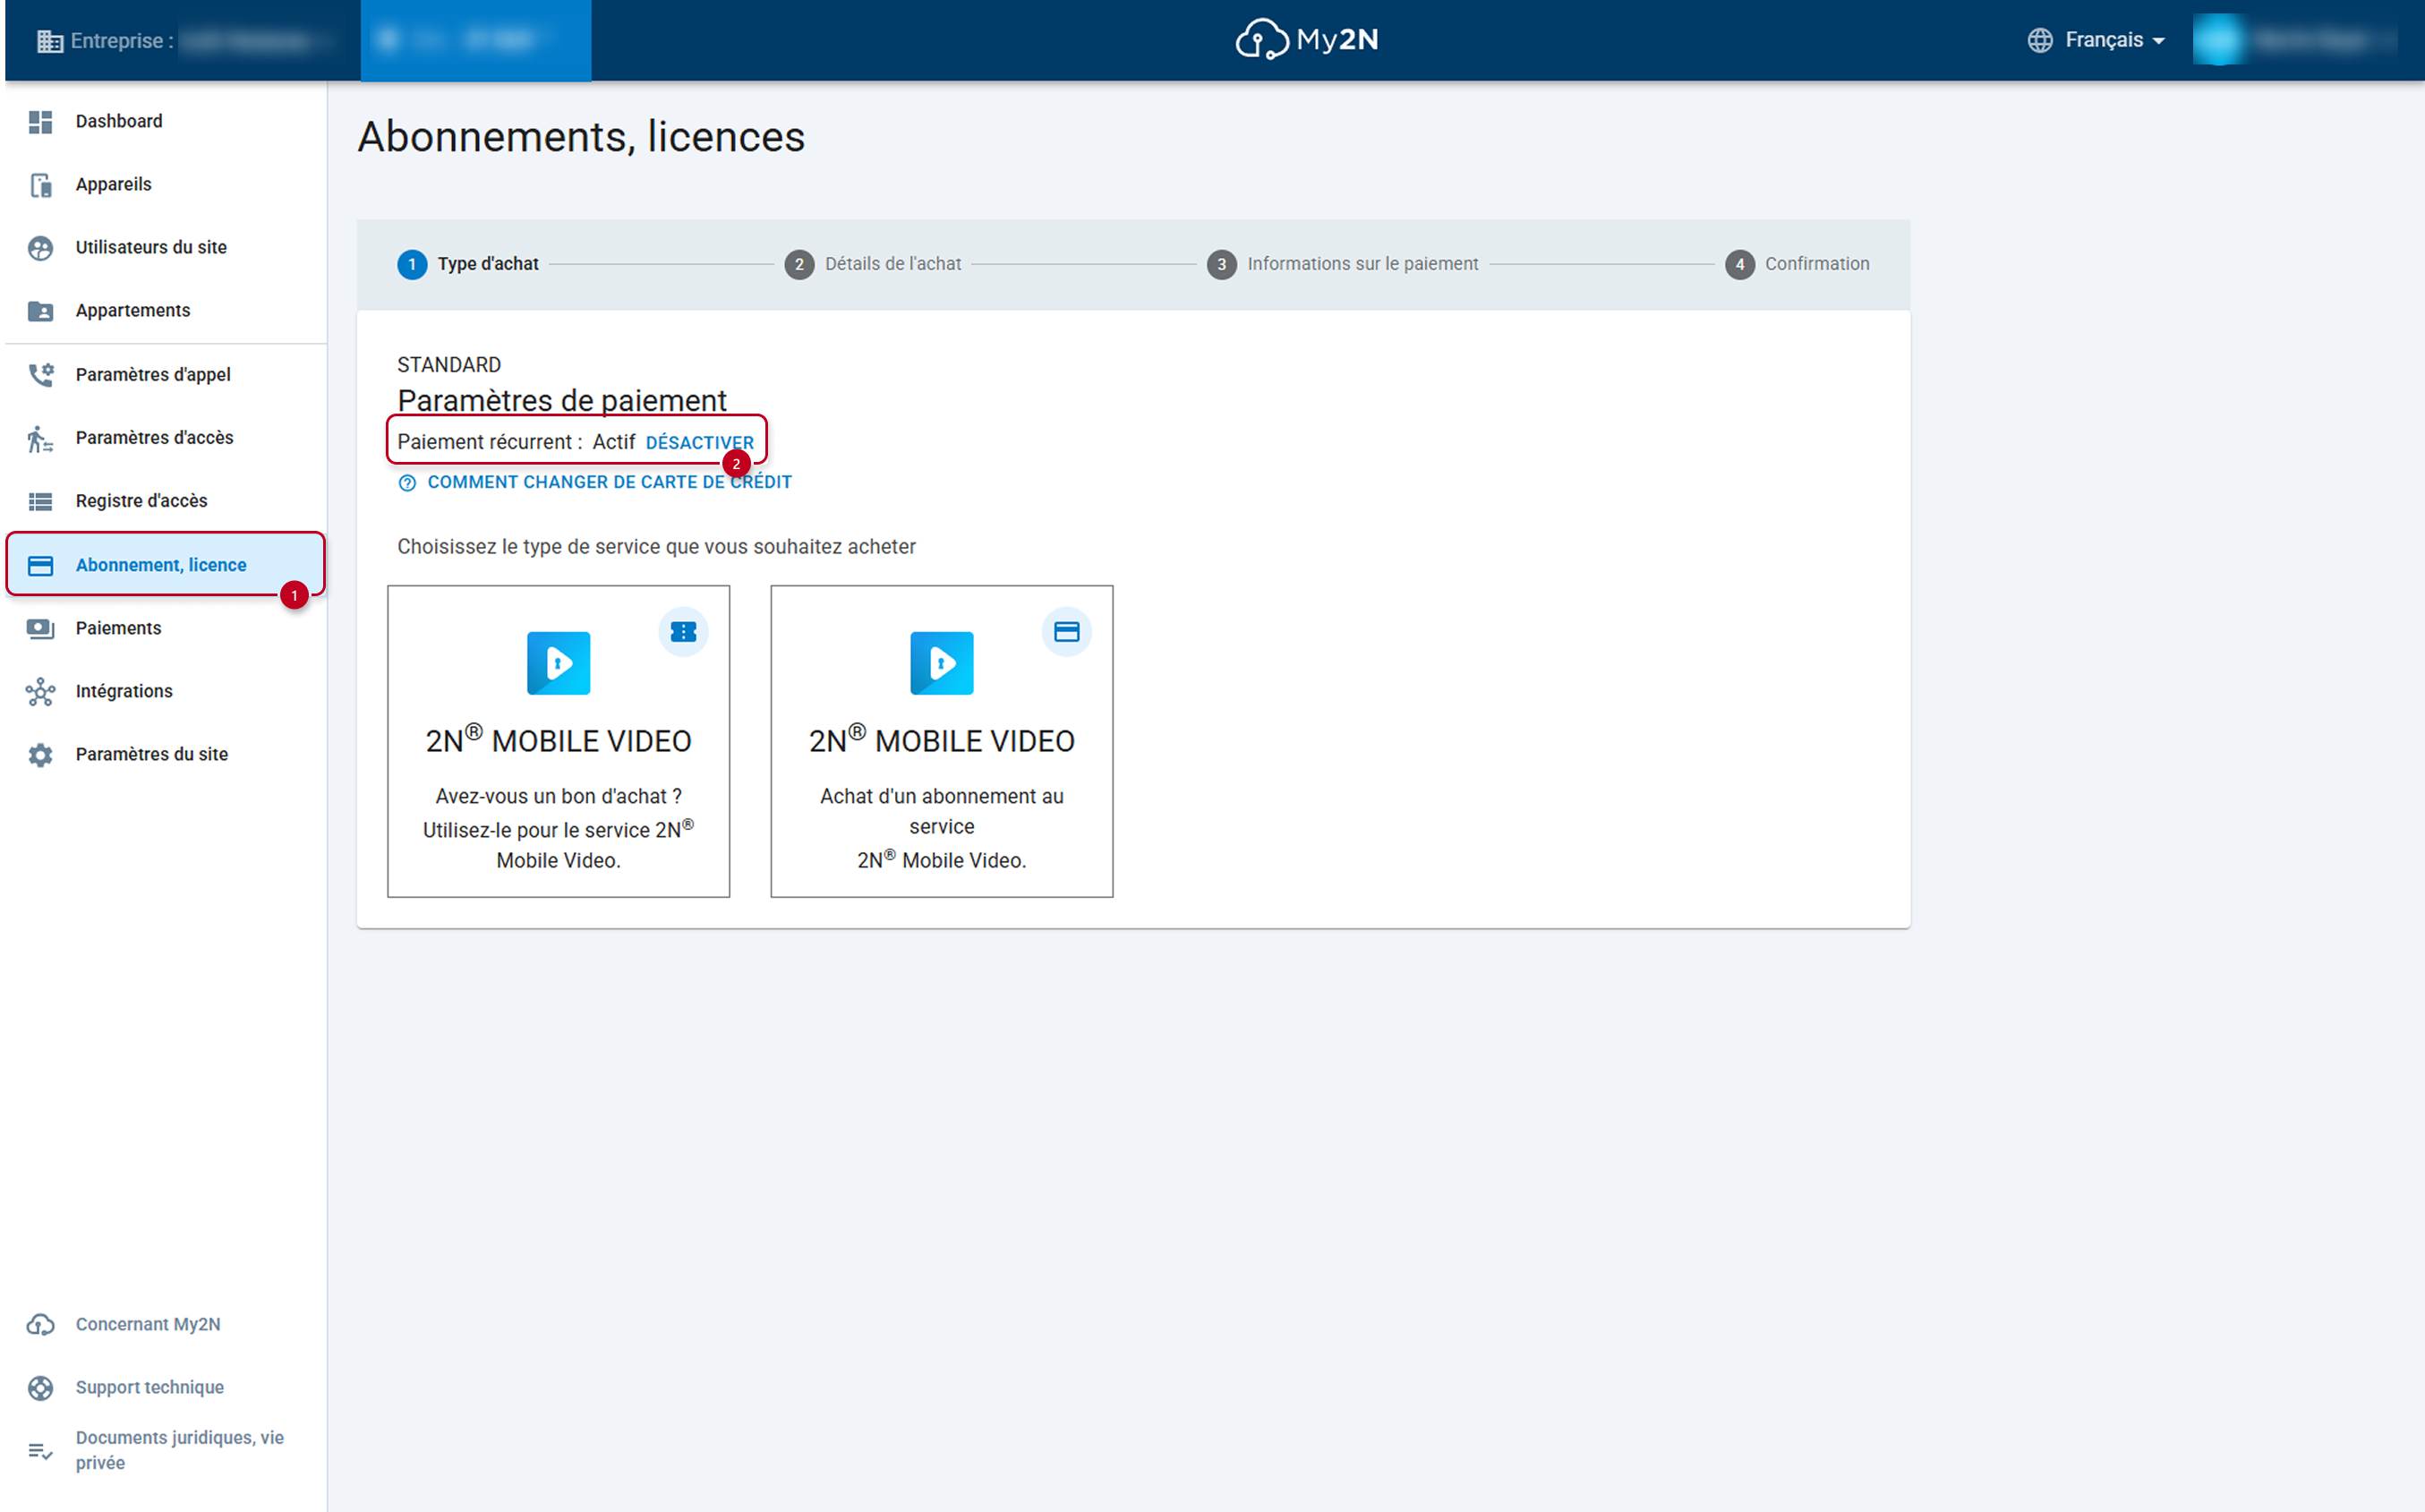Viewport: 2425px width, 1512px height.
Task: Click the Registre d'accès list icon
Action: coord(40,501)
